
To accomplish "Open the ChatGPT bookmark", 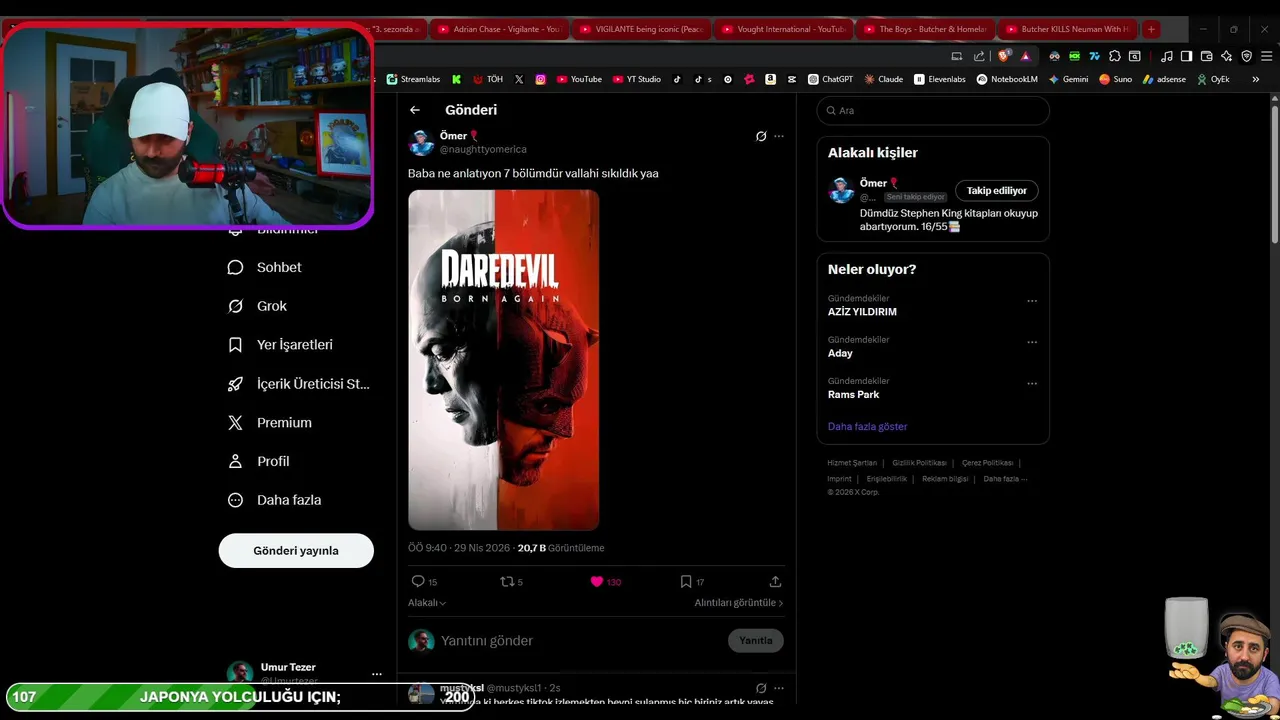I will pos(831,79).
